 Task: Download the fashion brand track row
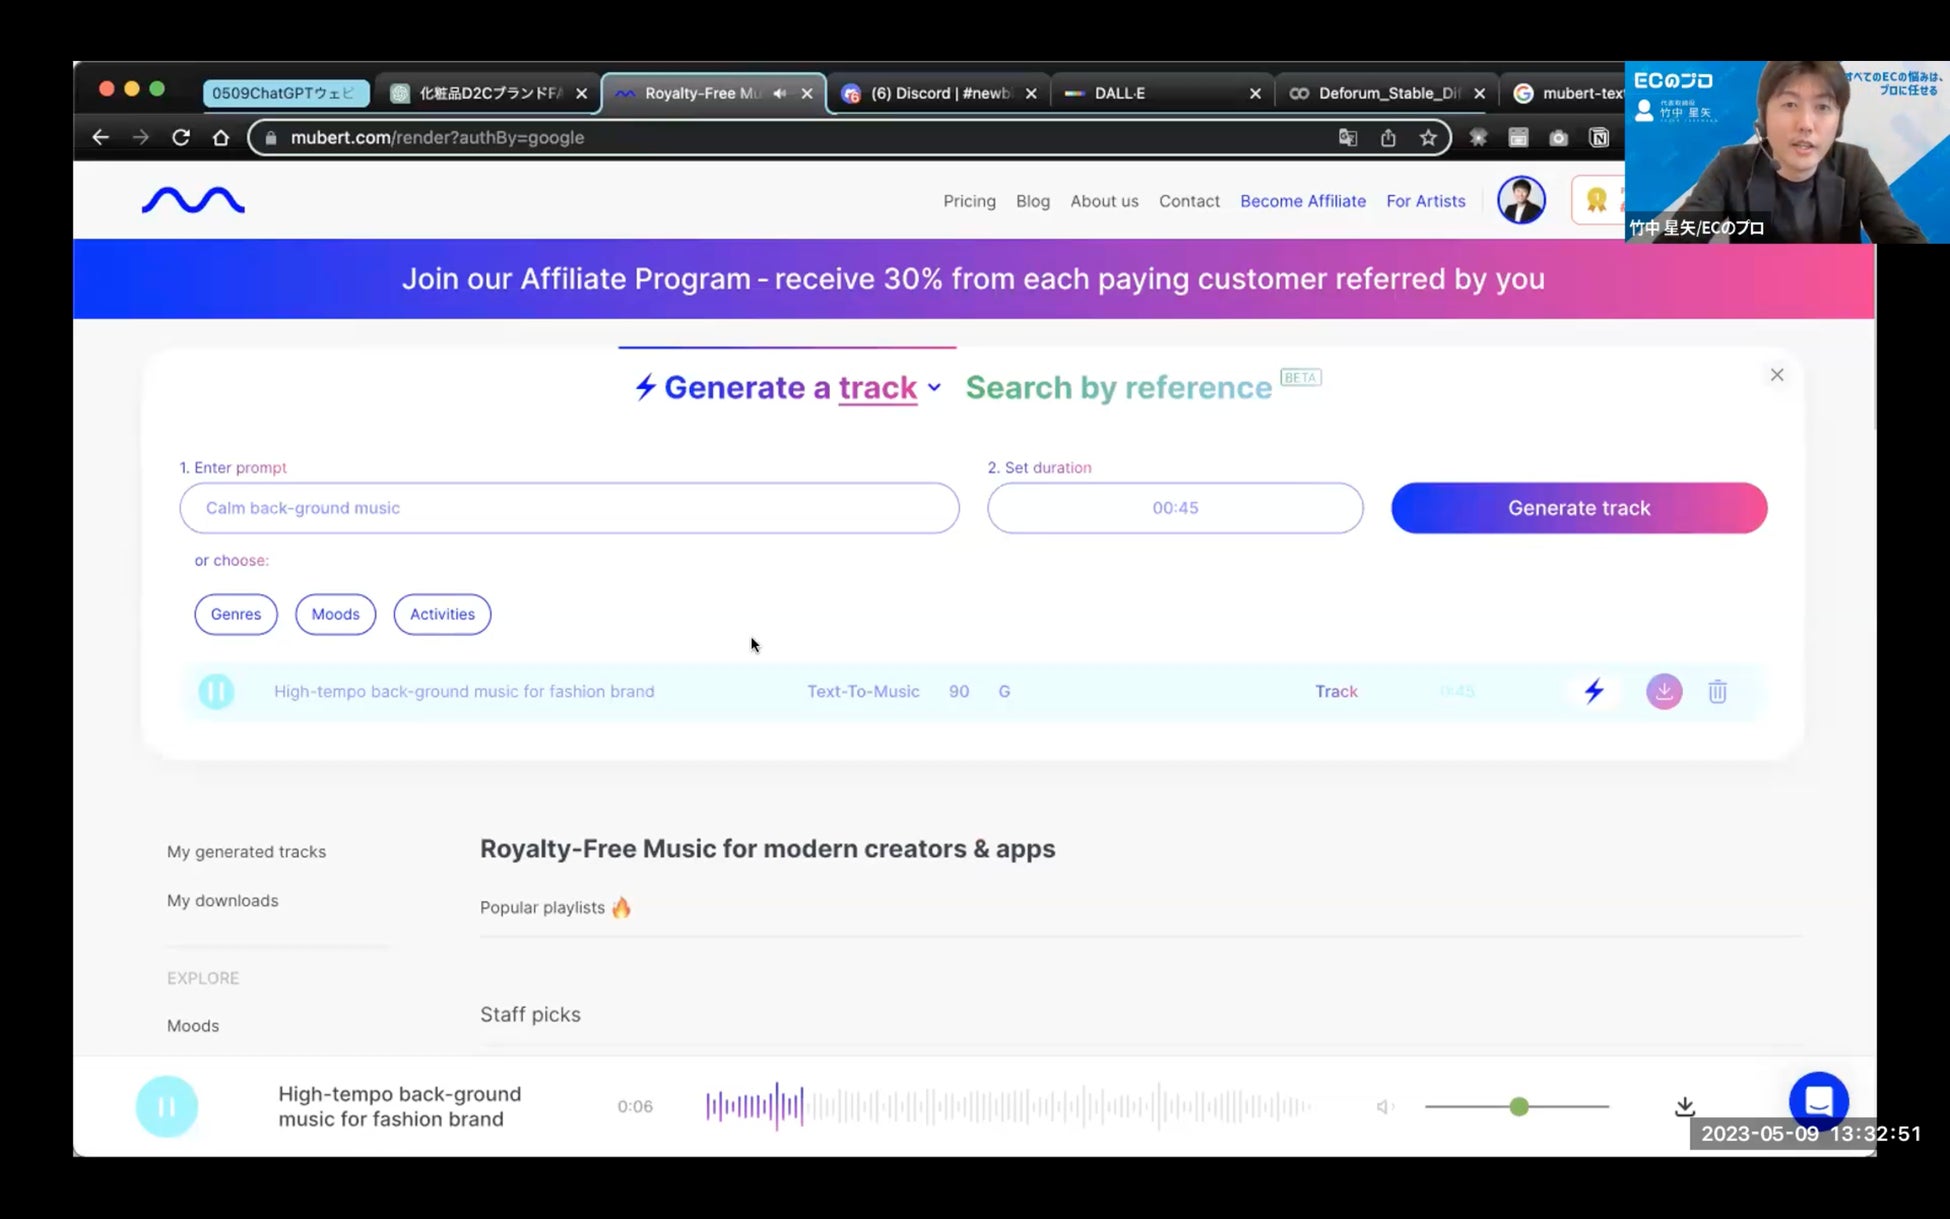(1664, 691)
